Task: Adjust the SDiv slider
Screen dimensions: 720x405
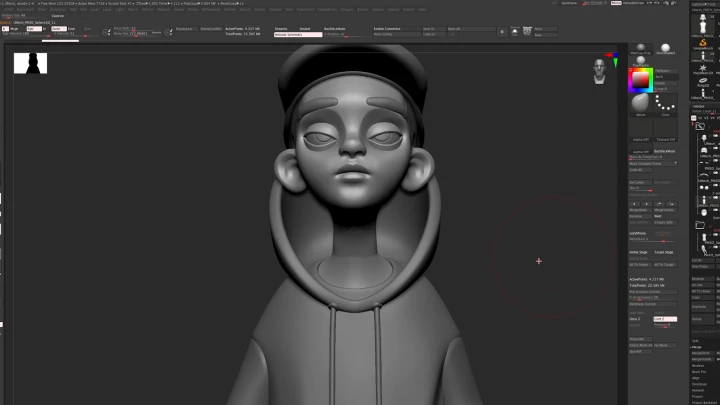Action: point(640,188)
